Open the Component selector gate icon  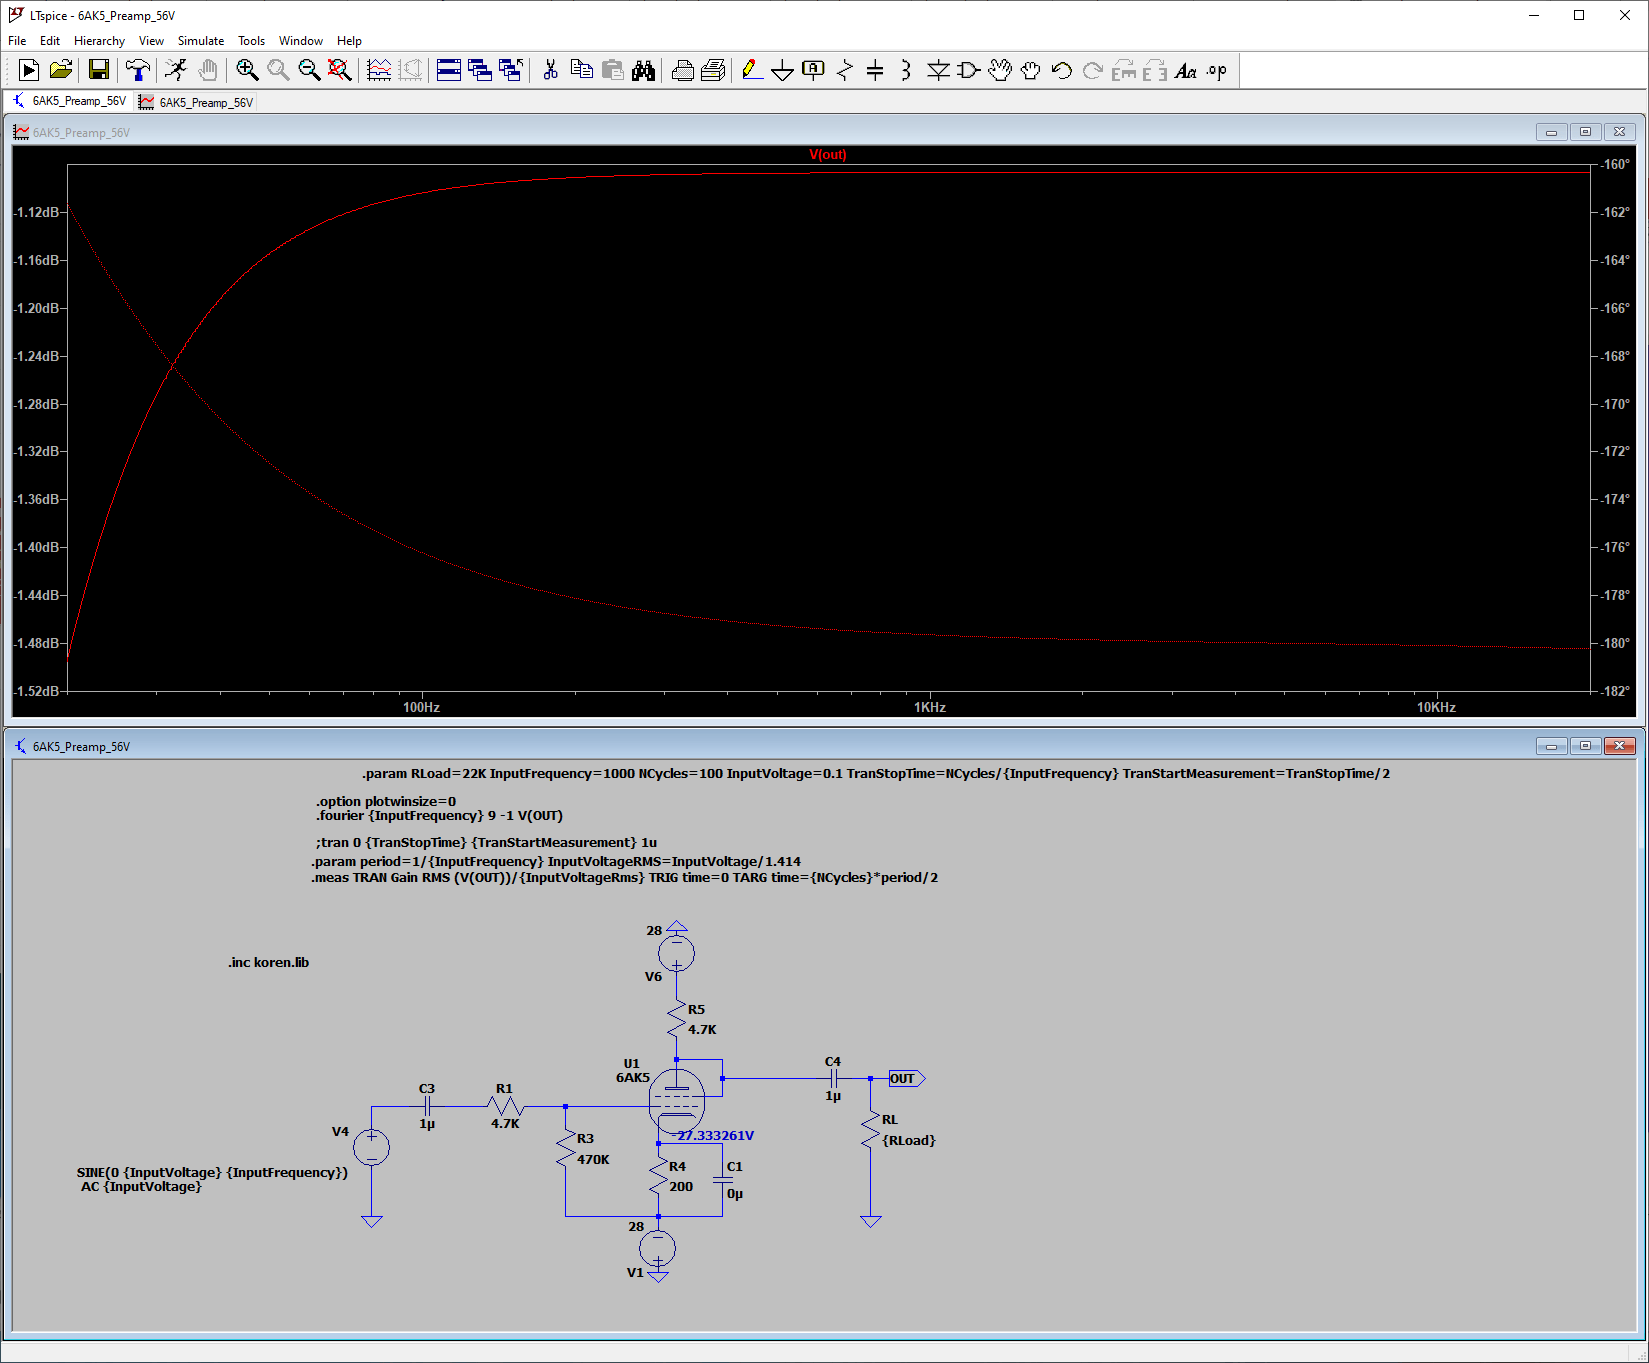coord(968,70)
